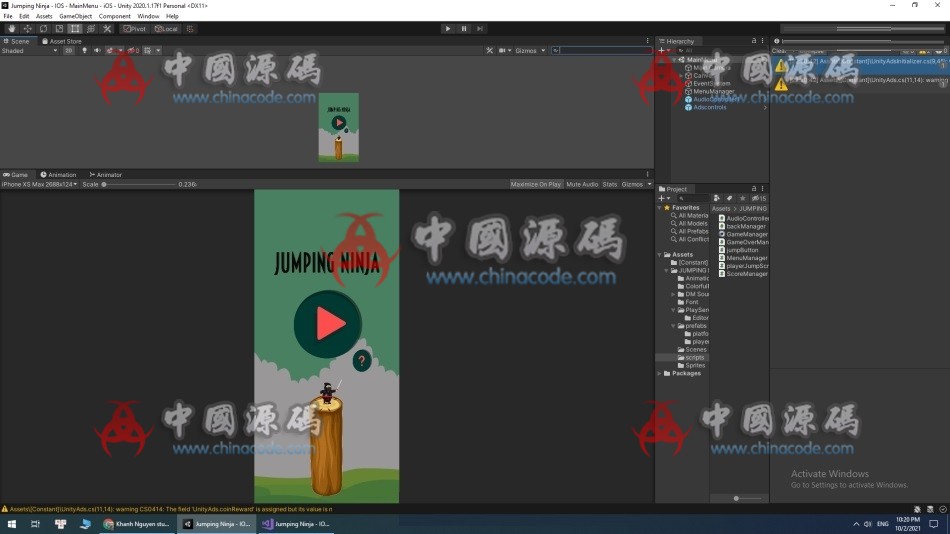Select the Move tool

point(27,28)
